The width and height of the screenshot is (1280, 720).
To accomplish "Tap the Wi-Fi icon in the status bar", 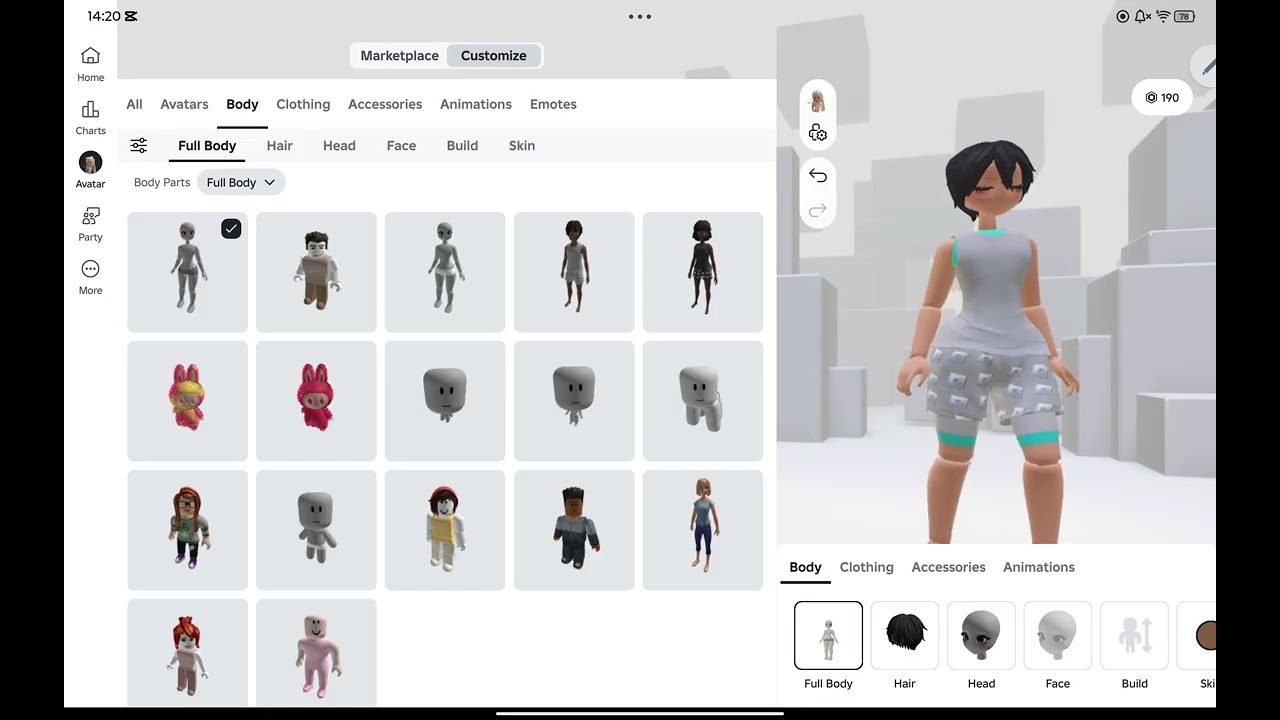I will point(1163,17).
